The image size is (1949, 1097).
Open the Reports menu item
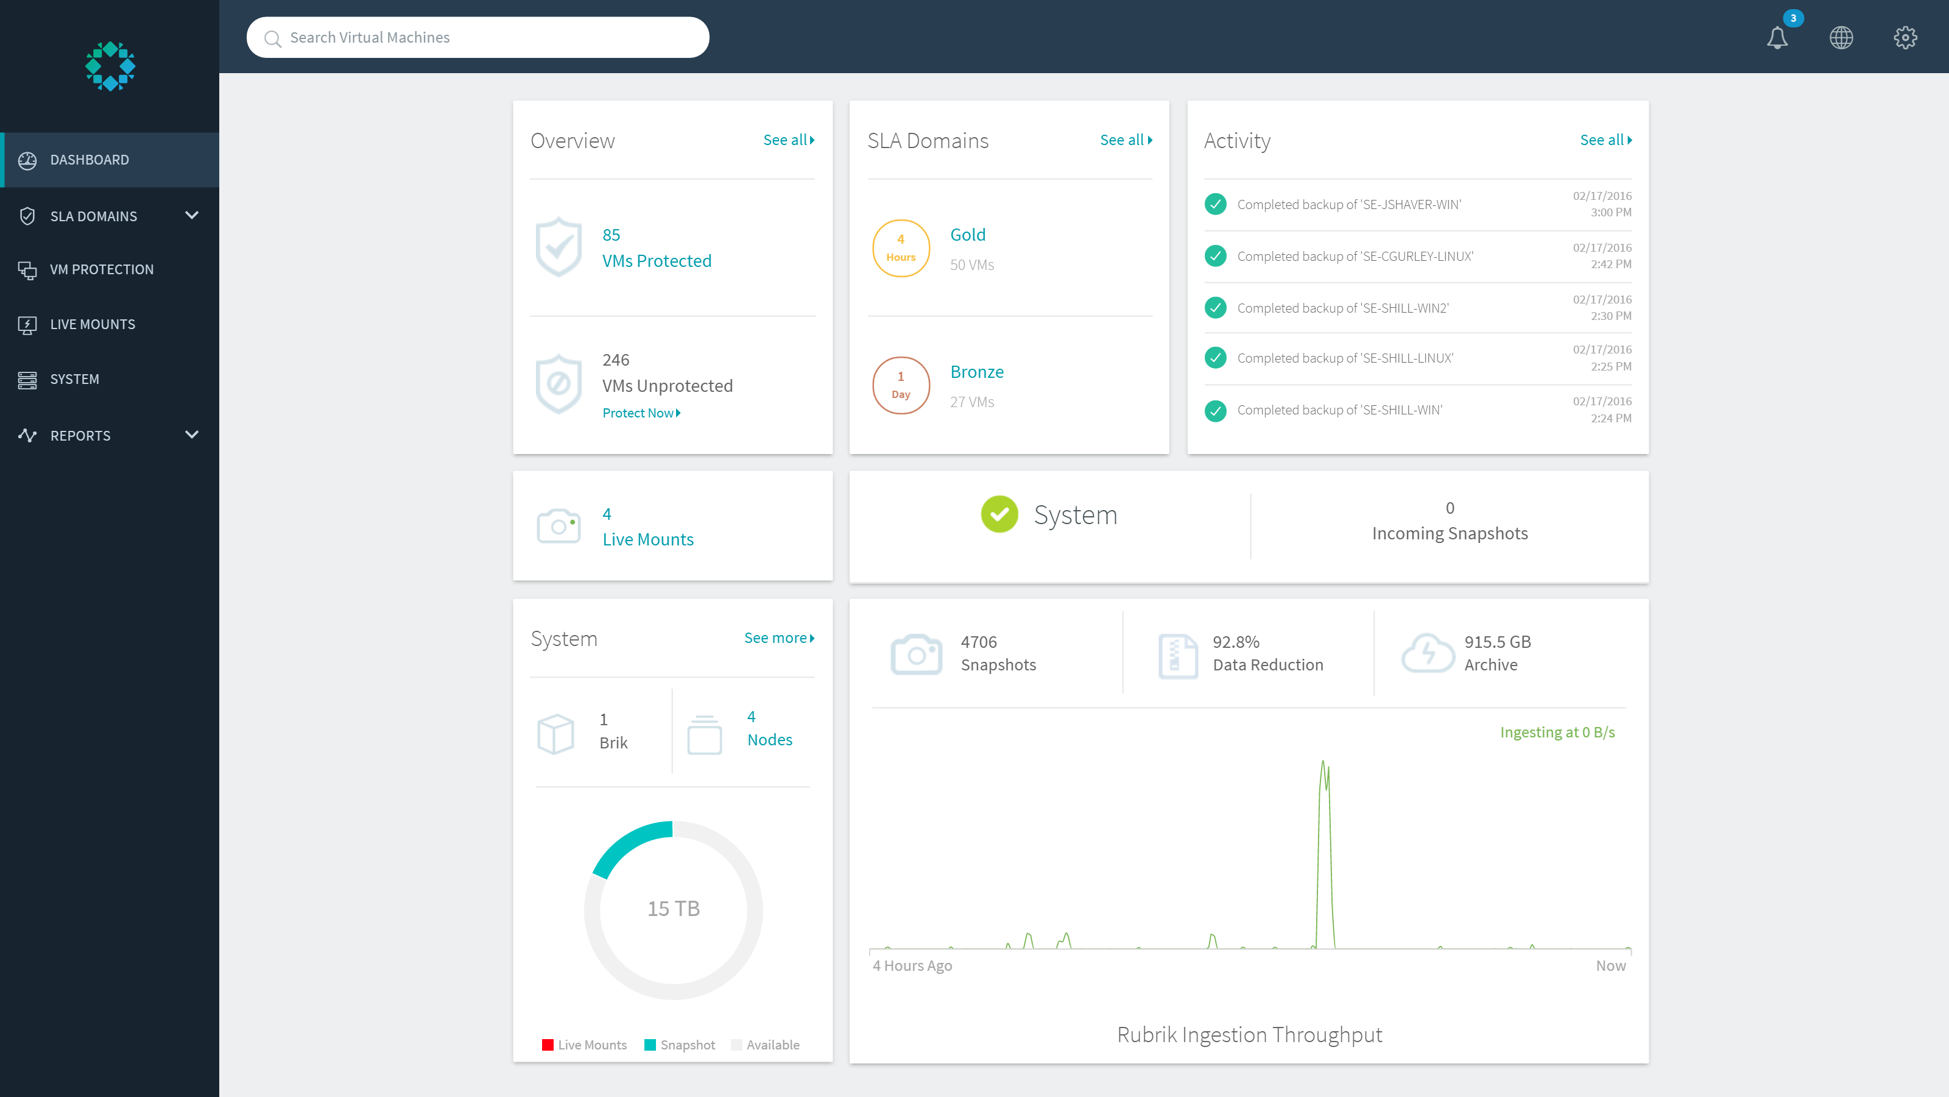pos(79,435)
